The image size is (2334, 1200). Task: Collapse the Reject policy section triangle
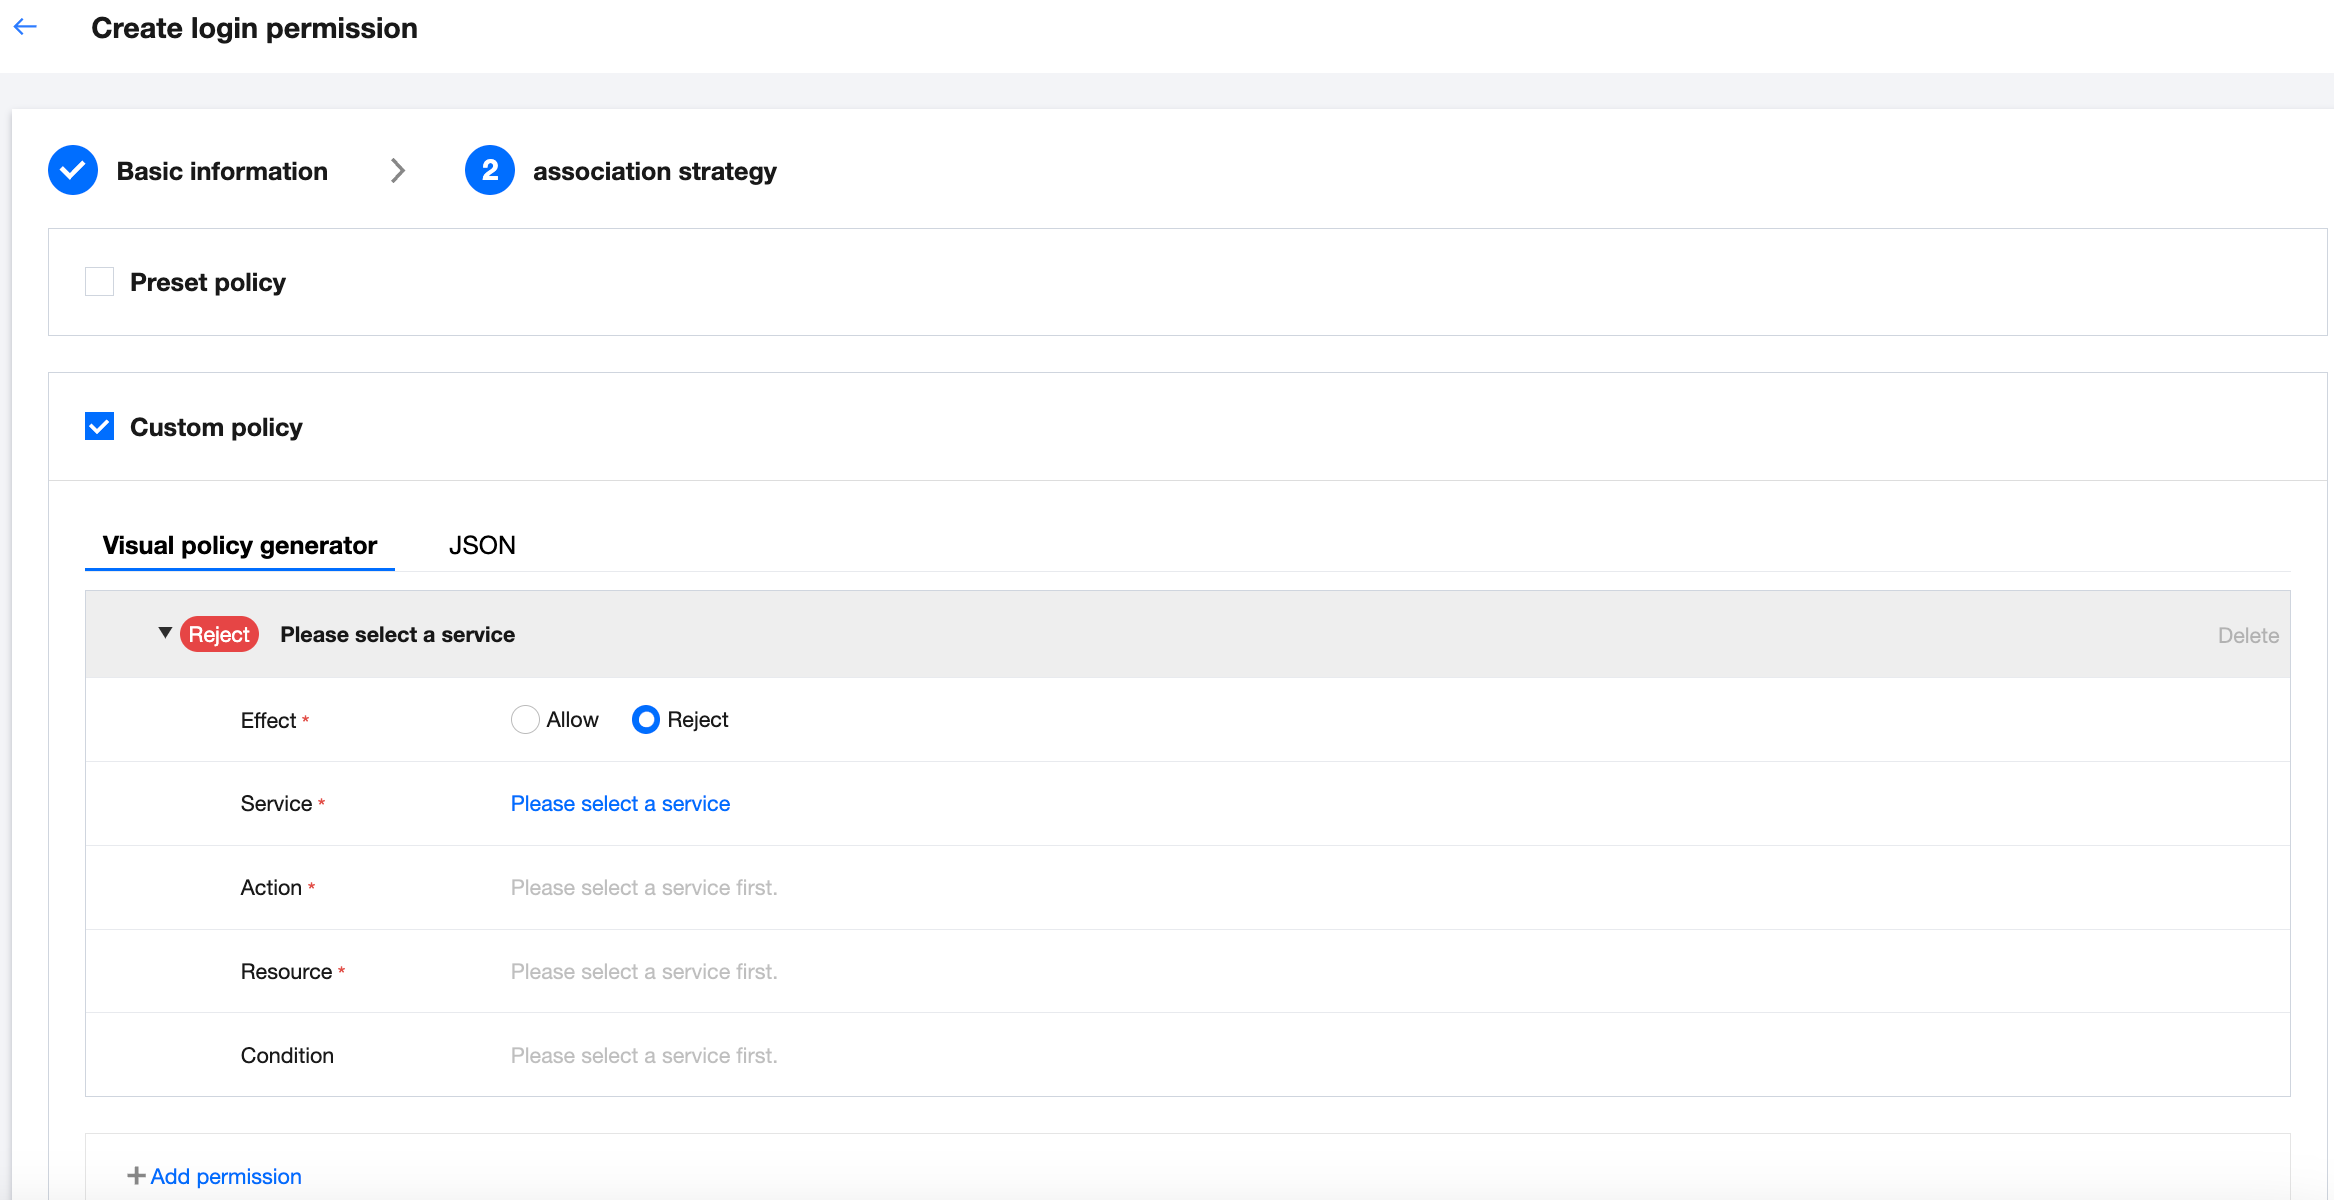(165, 634)
